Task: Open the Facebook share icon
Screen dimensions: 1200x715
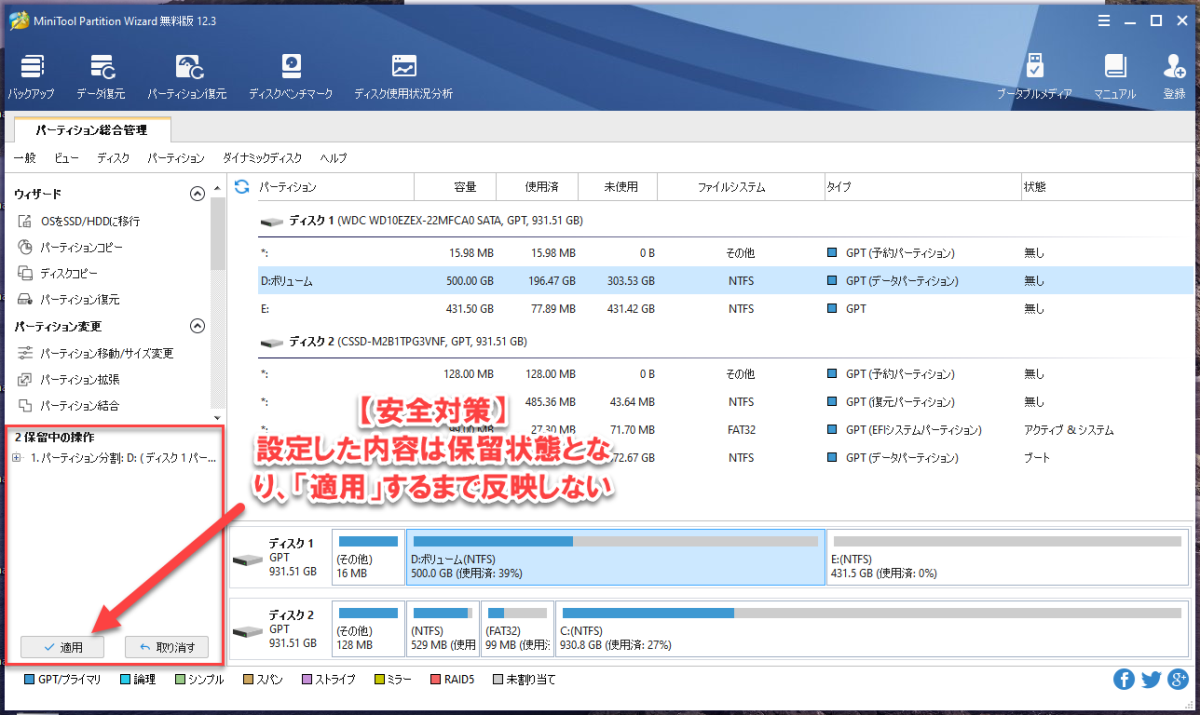Action: [x=1124, y=680]
